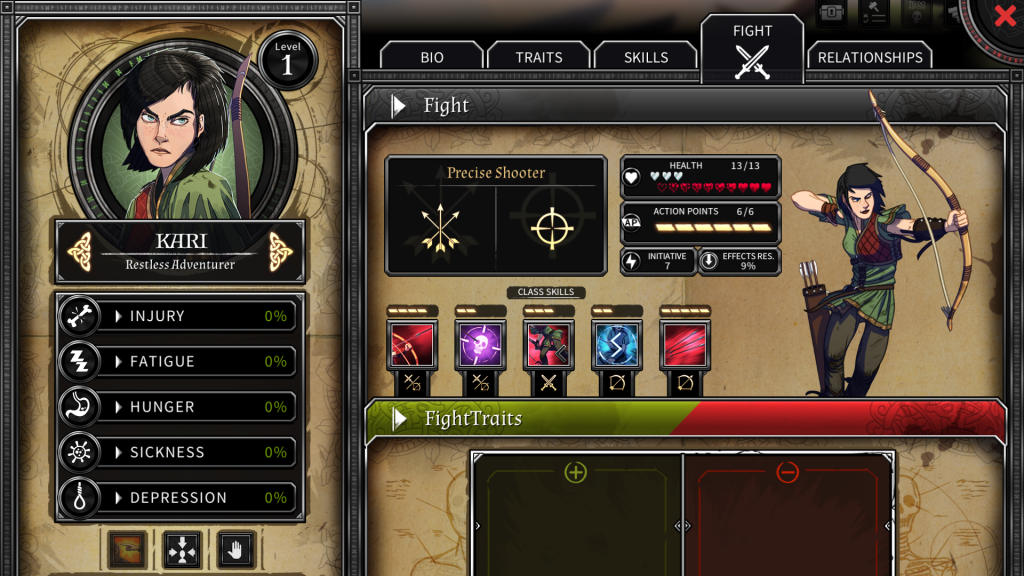1024x576 pixels.
Task: Switch to the BIO tab
Action: pyautogui.click(x=432, y=57)
